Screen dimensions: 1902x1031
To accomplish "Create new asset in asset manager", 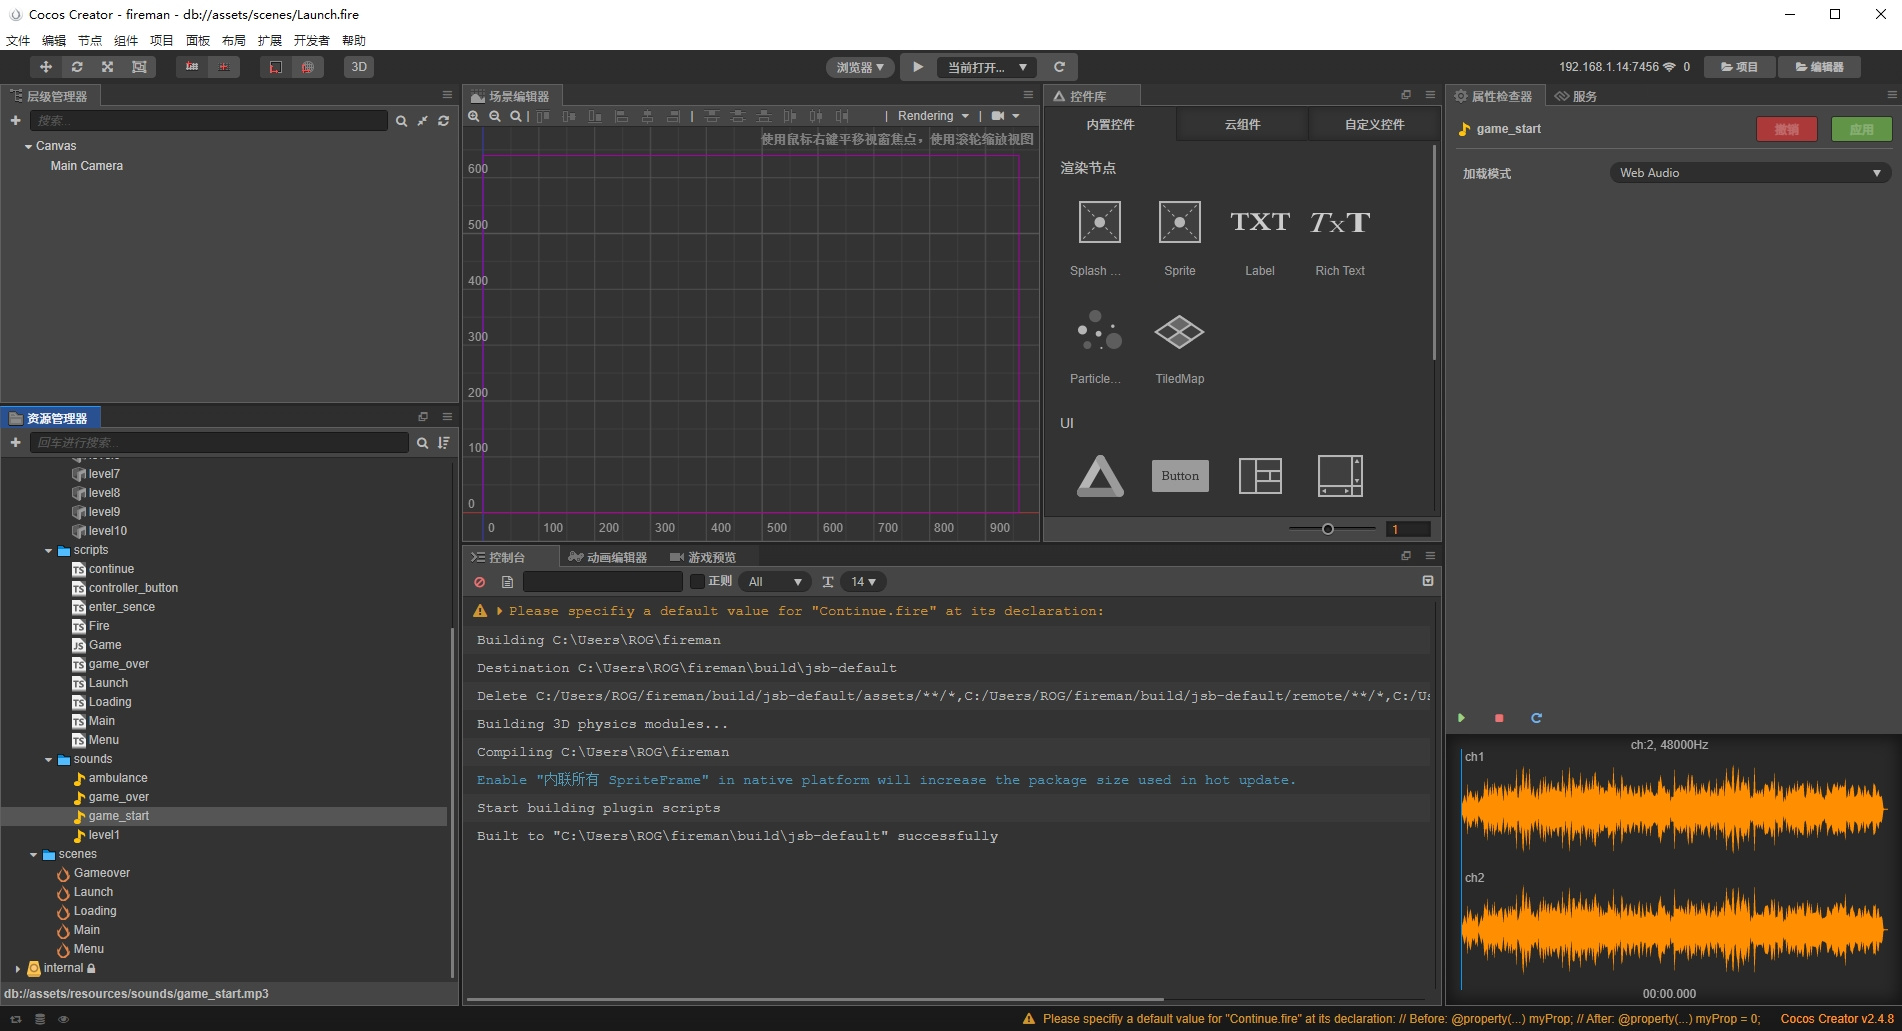I will click(16, 442).
